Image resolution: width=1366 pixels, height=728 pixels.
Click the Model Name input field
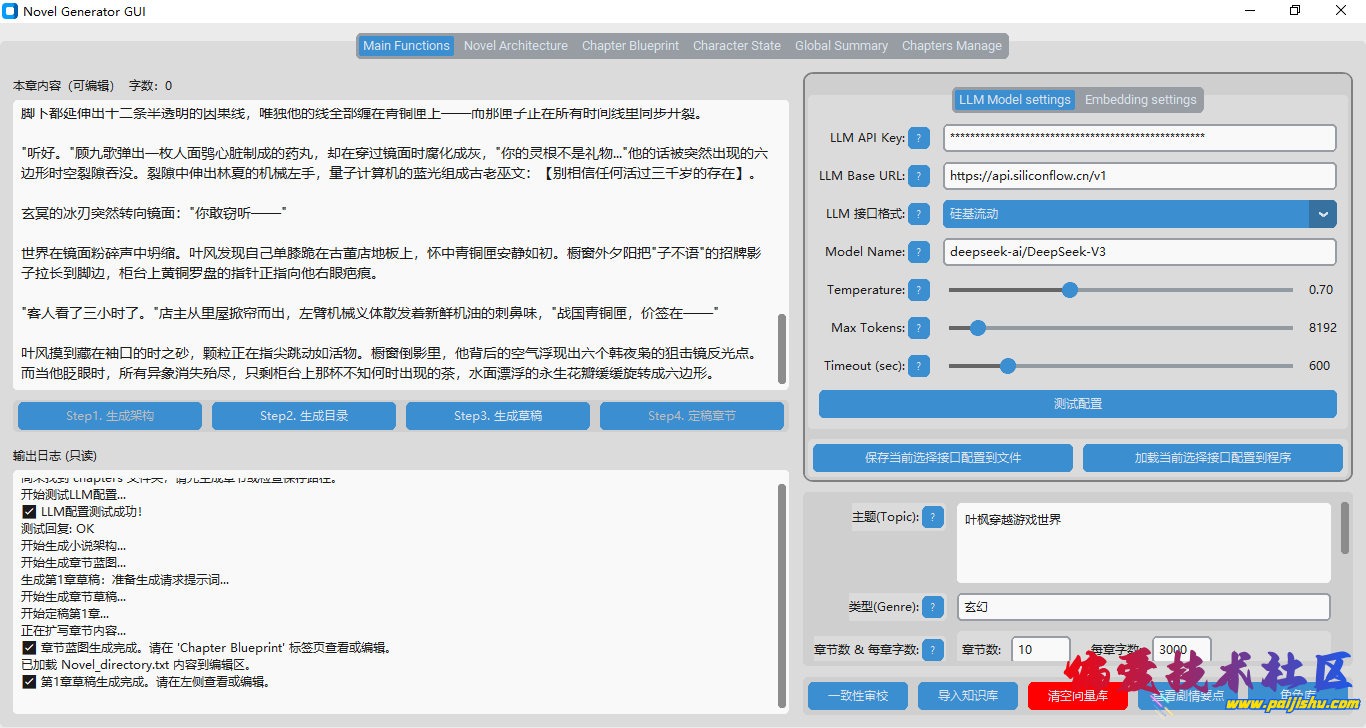pos(1139,252)
